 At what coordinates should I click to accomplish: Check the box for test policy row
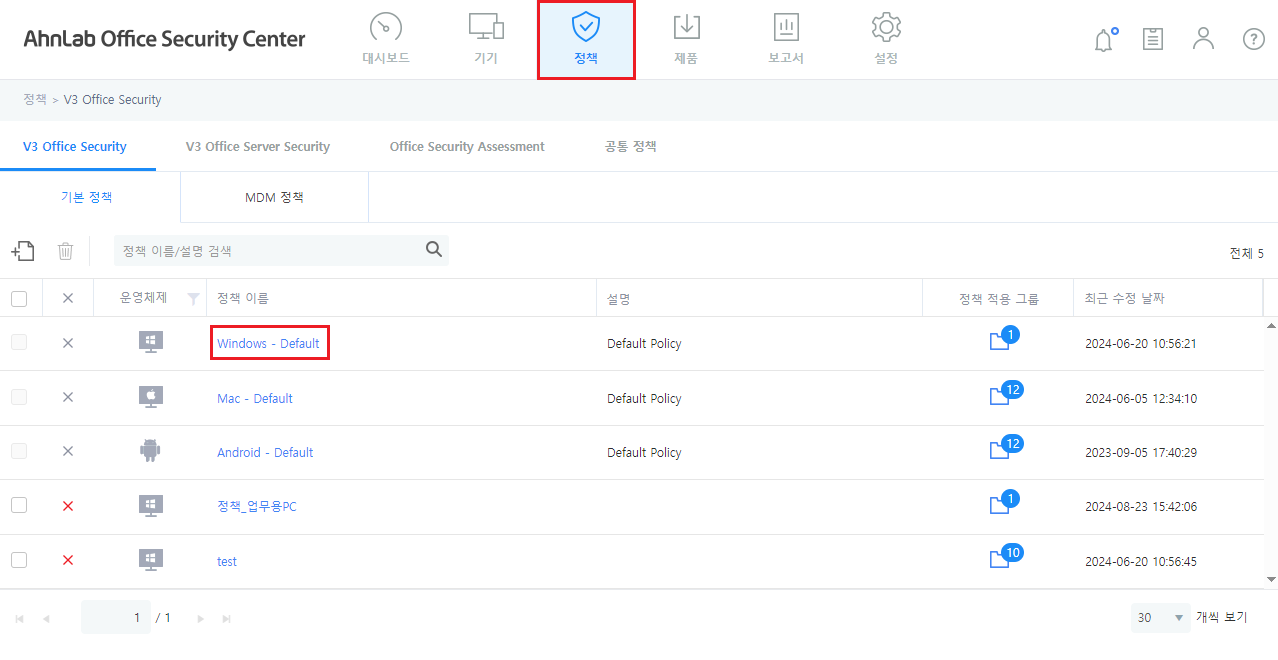[x=19, y=560]
